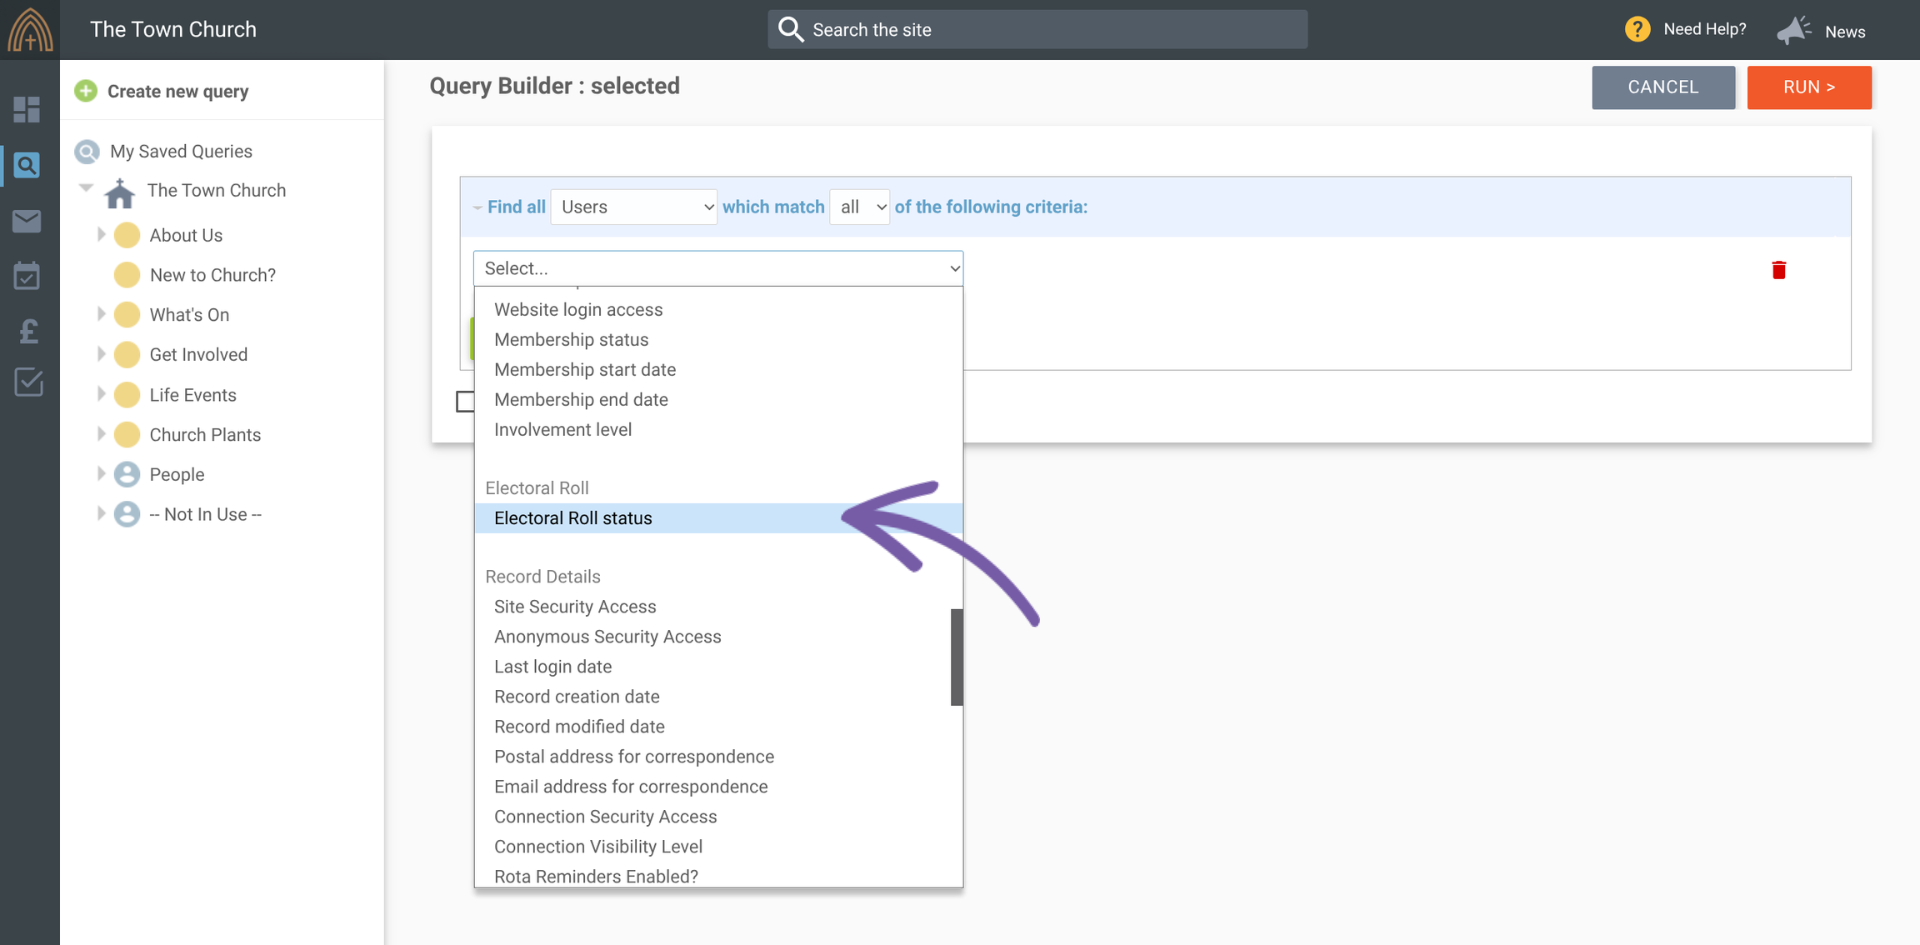
Task: Click the Need Help question mark icon
Action: [1637, 30]
